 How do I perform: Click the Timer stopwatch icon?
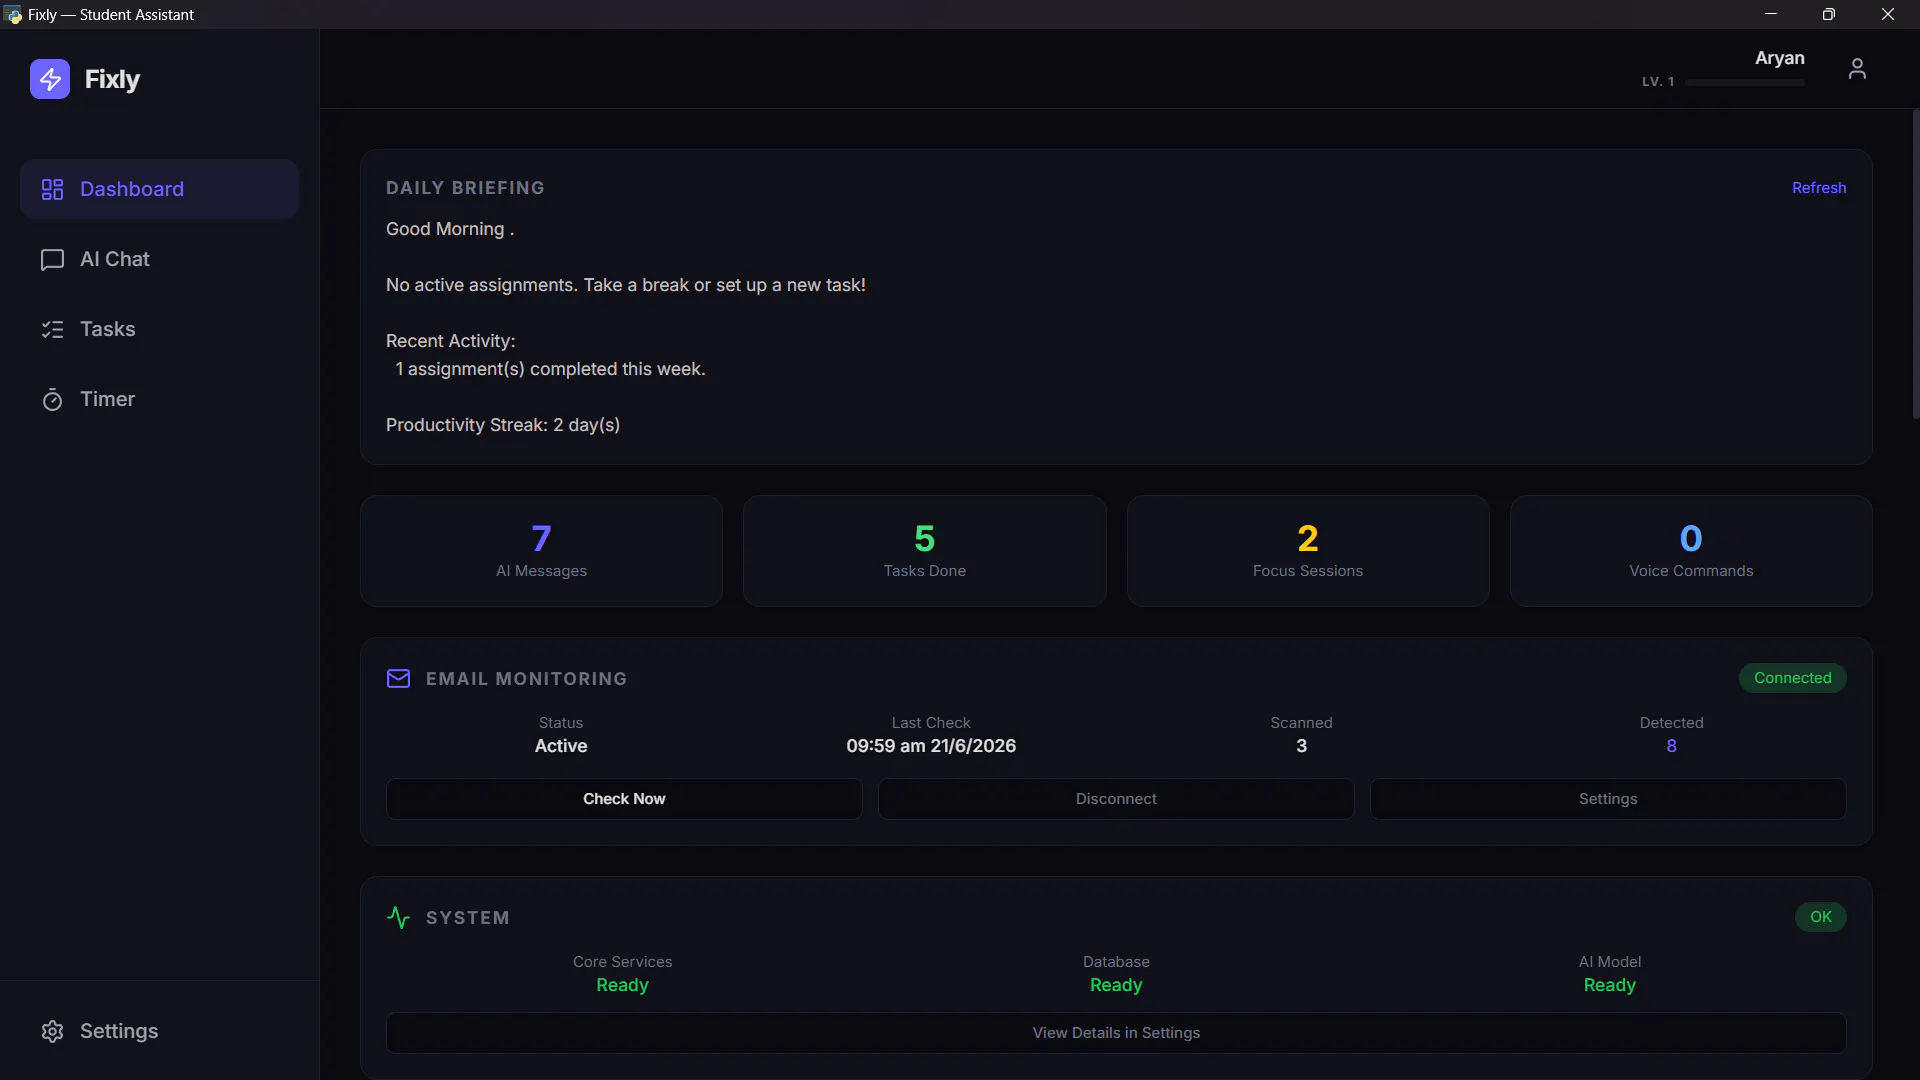click(x=52, y=400)
